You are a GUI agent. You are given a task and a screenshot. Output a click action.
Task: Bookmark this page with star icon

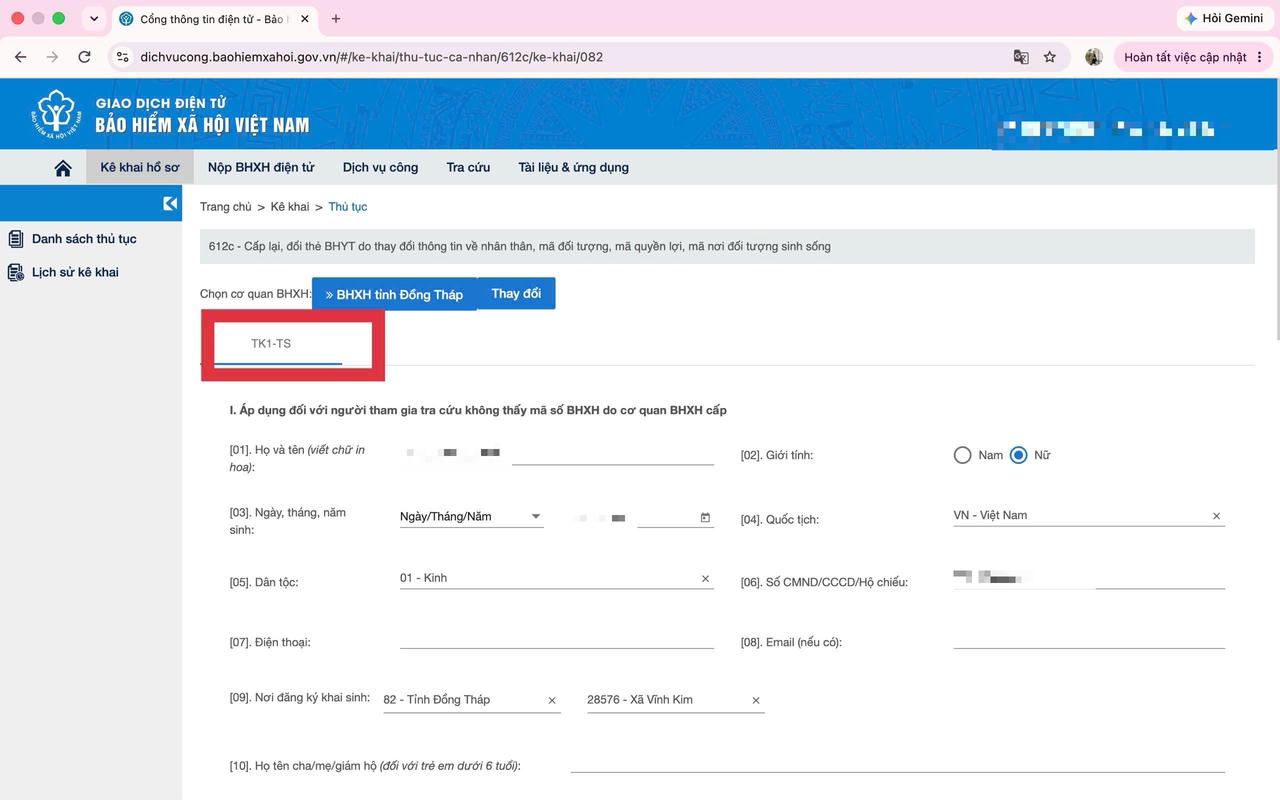[1050, 57]
